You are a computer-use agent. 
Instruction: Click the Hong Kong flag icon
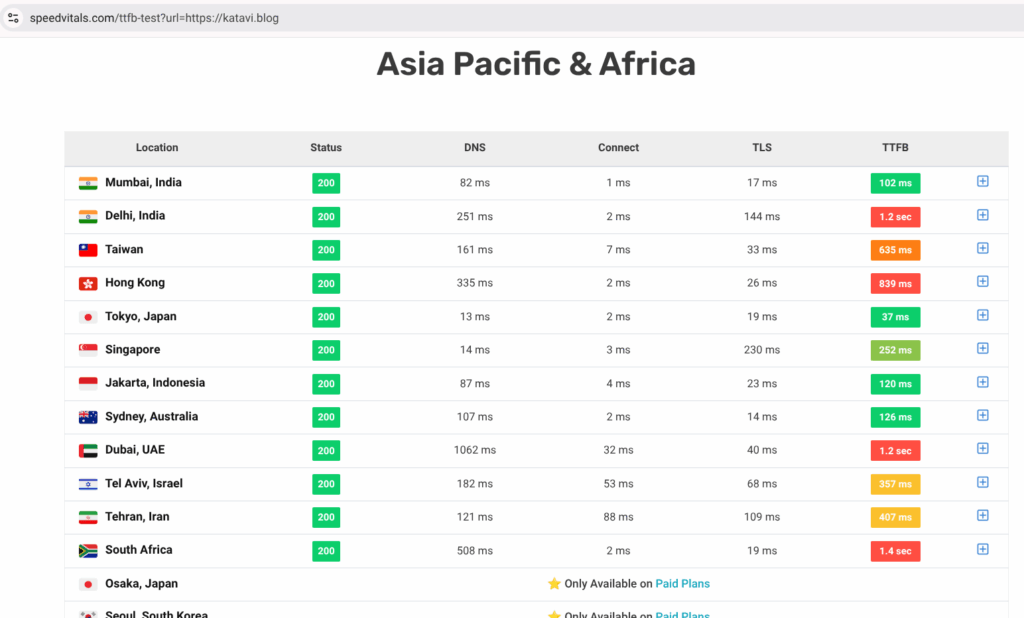(88, 283)
